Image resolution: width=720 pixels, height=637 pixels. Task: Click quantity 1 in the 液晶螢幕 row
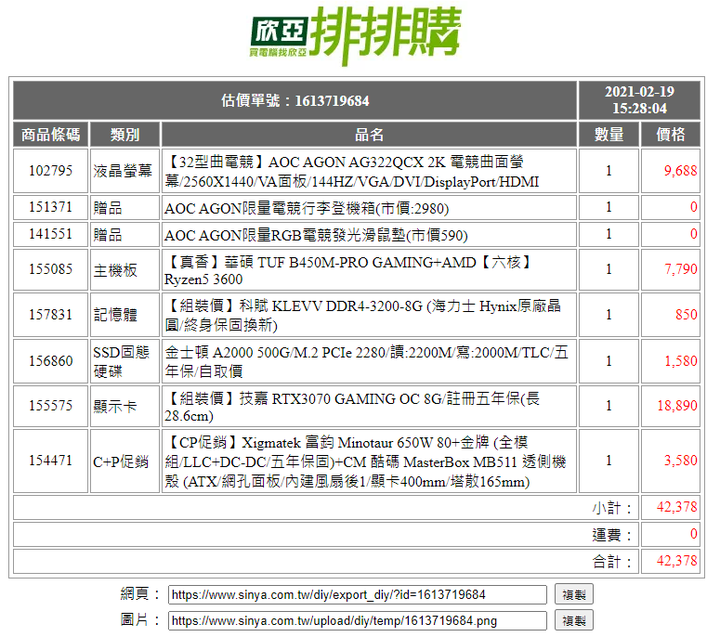pyautogui.click(x=609, y=171)
